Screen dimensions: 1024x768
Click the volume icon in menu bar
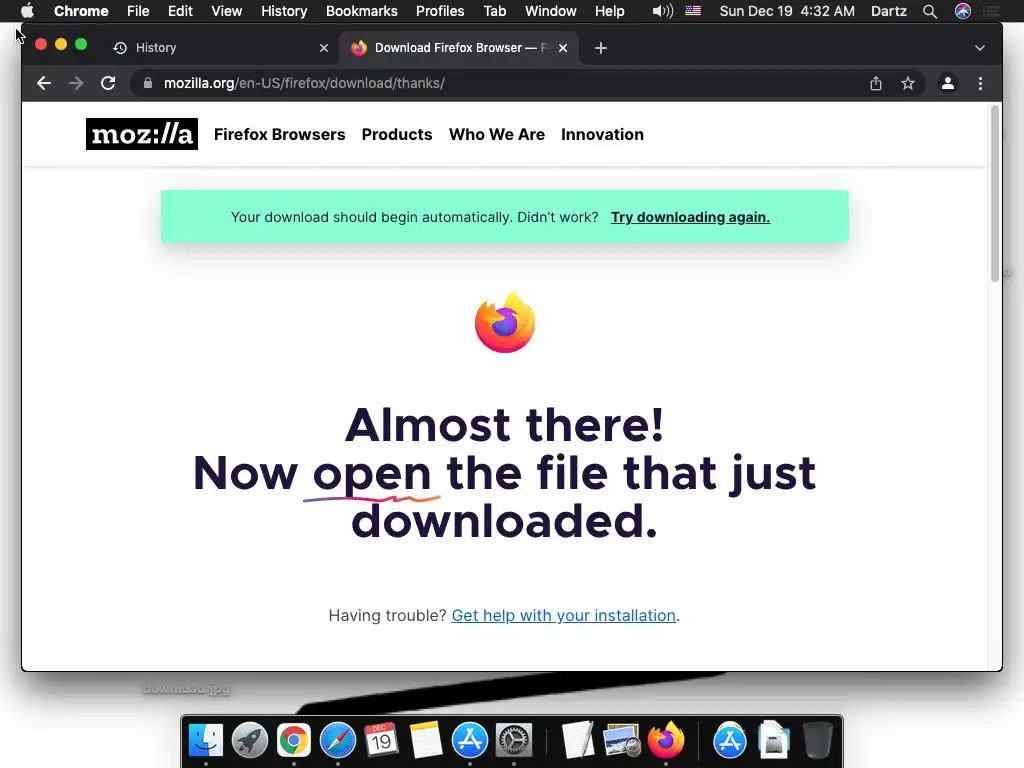point(662,11)
